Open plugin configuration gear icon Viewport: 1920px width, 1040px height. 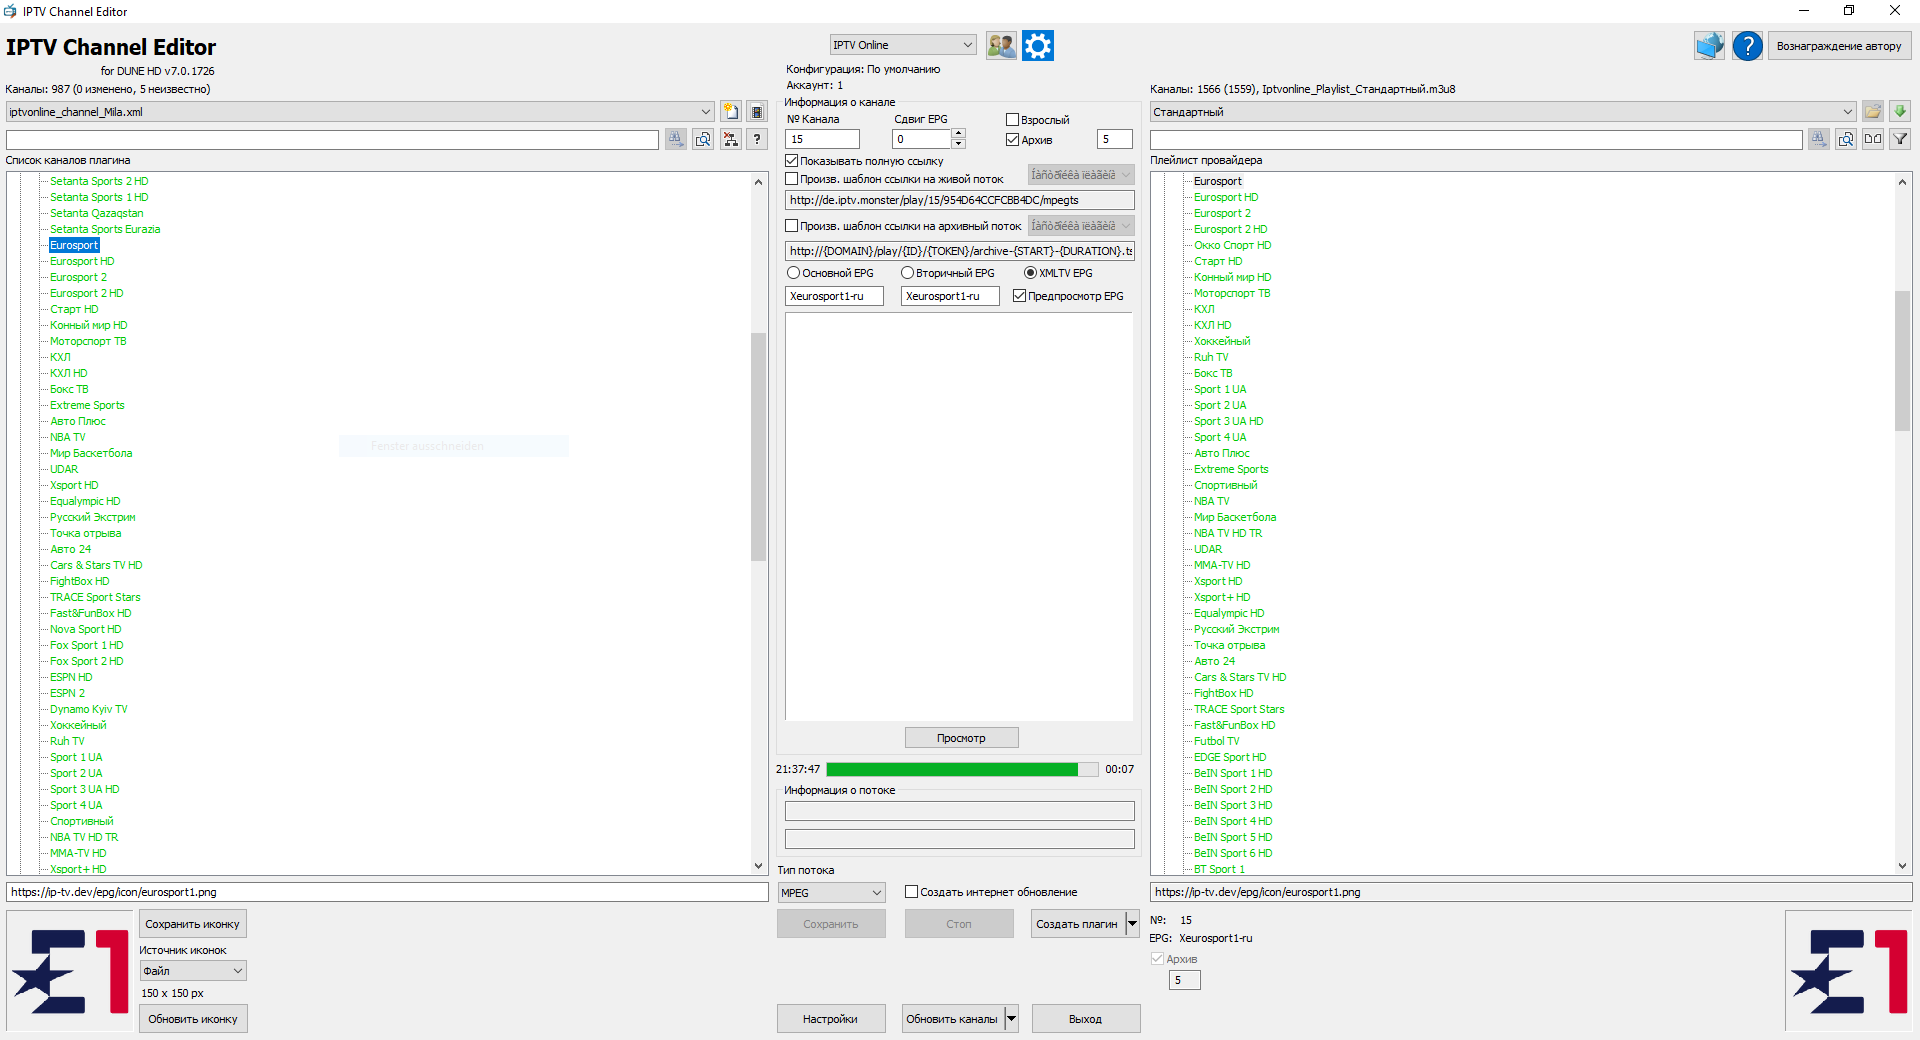coord(1038,45)
